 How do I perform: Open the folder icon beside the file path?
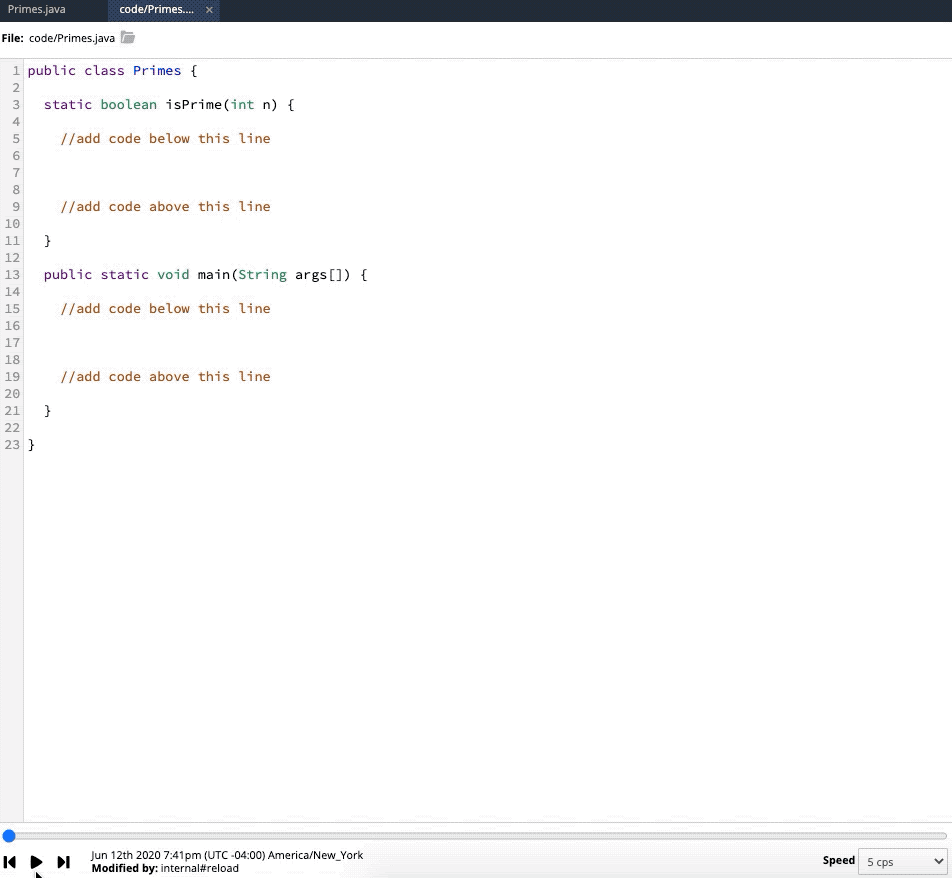tap(127, 37)
